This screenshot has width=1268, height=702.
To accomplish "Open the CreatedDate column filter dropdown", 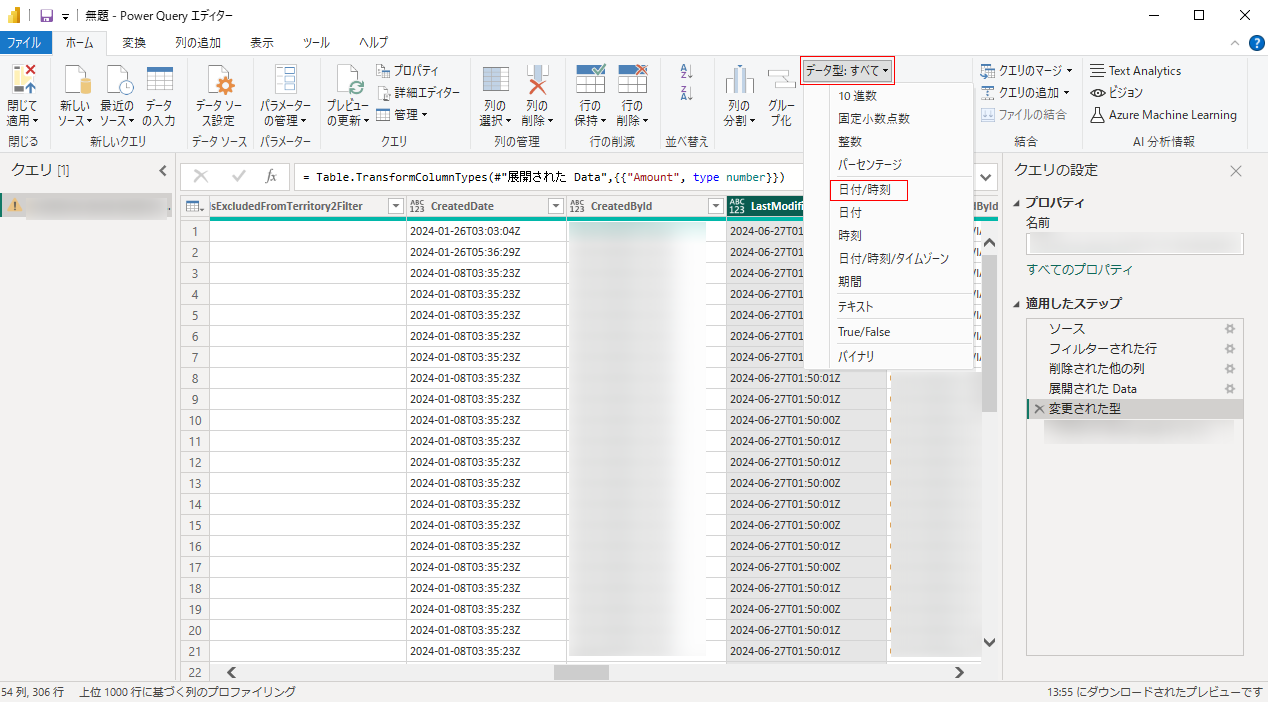I will pos(556,206).
